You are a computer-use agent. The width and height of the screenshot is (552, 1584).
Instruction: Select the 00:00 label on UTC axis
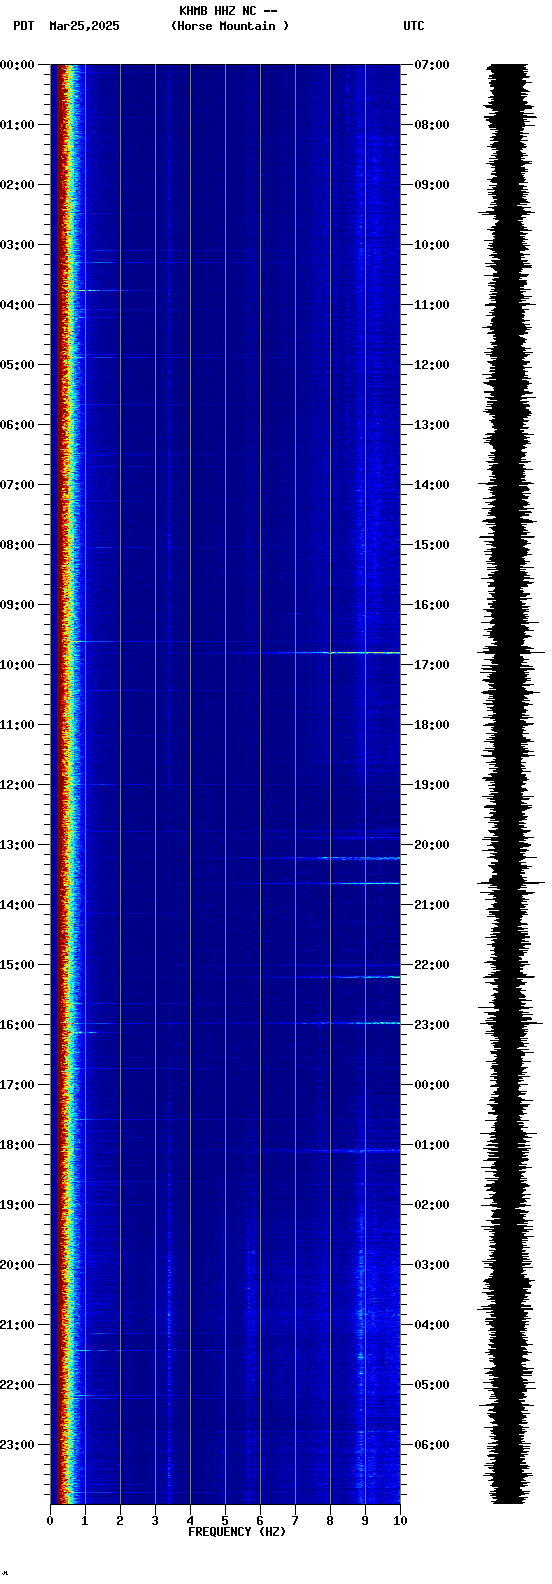tap(432, 1085)
